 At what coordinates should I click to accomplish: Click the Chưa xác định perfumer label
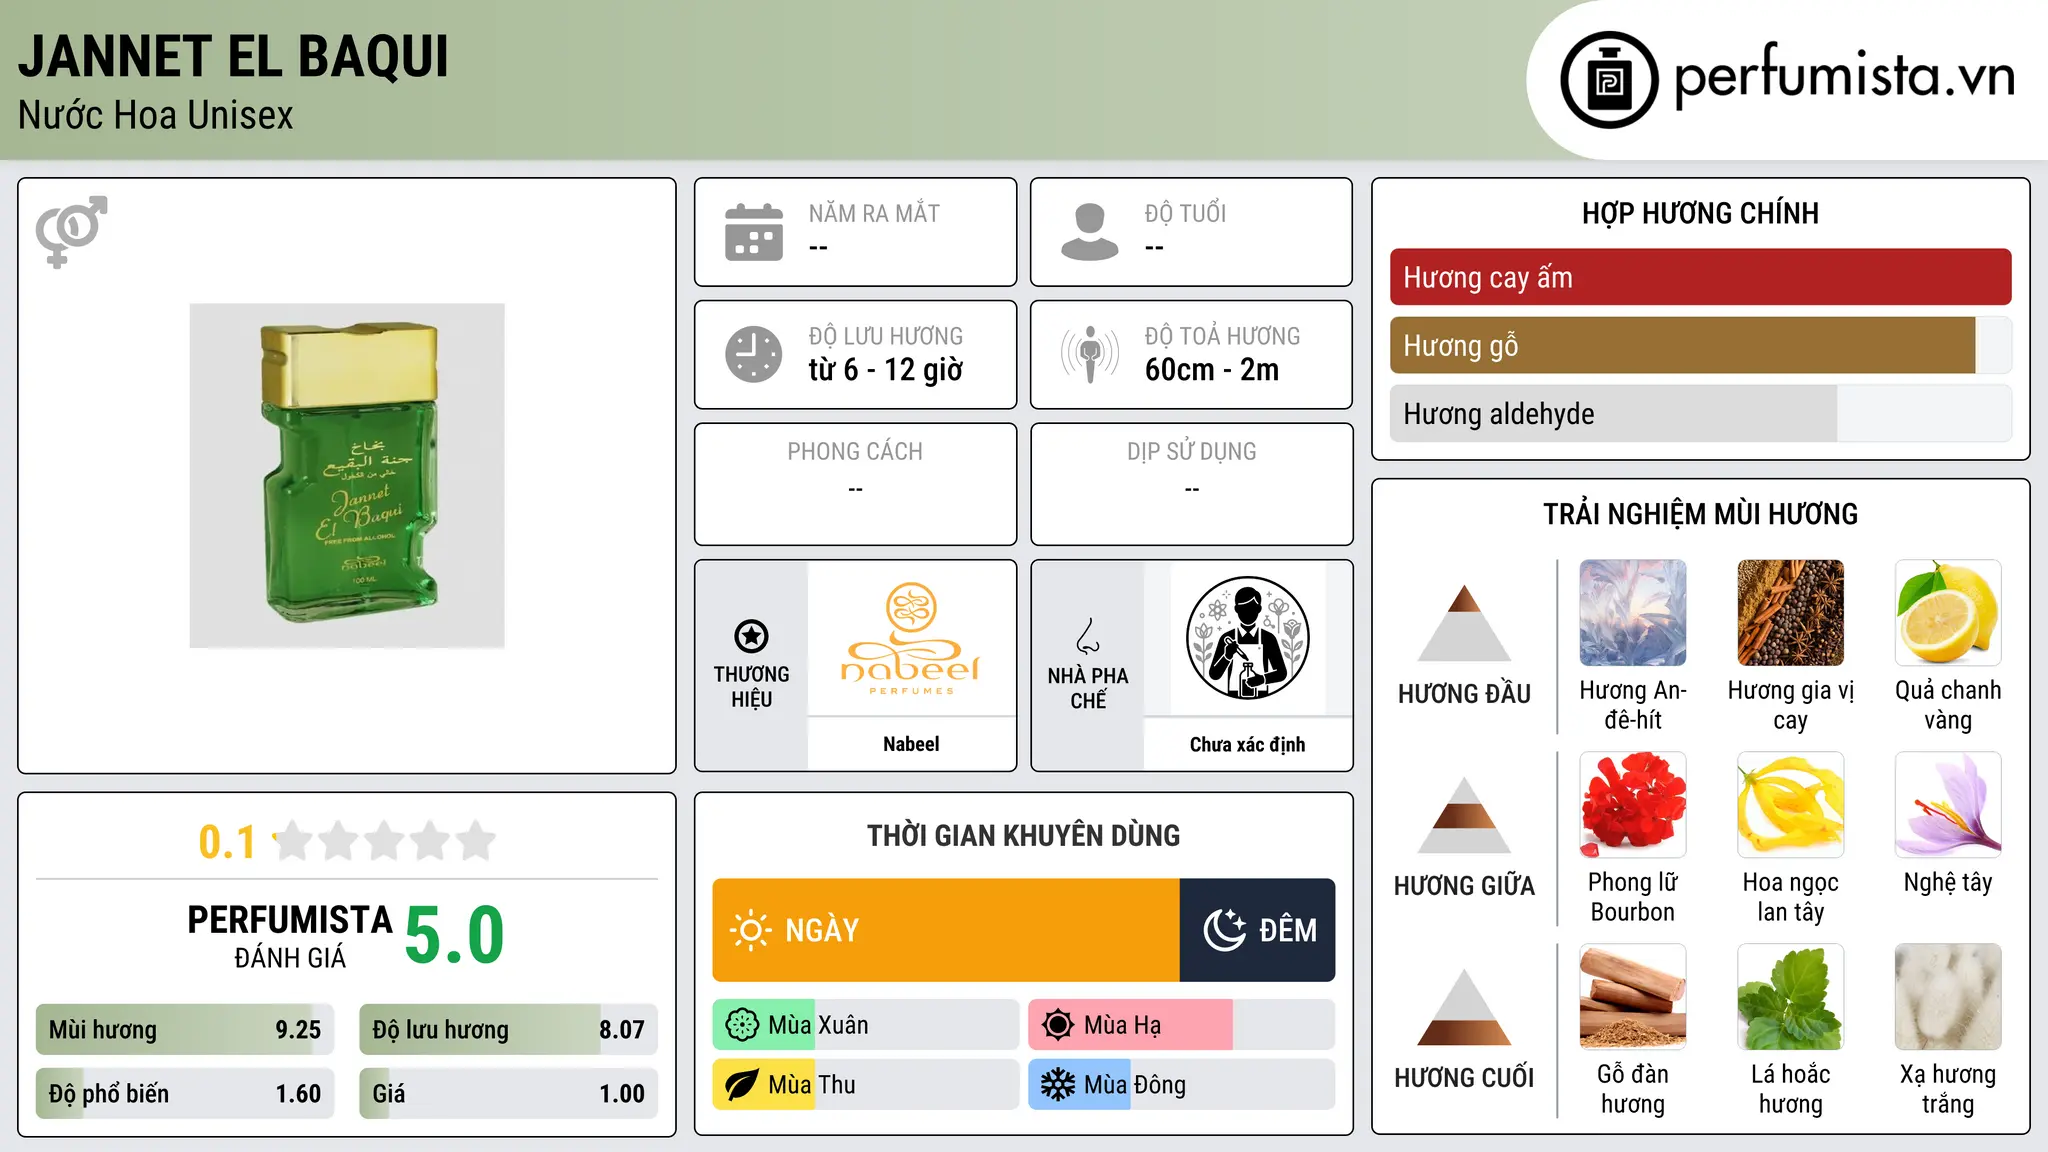(x=1247, y=744)
